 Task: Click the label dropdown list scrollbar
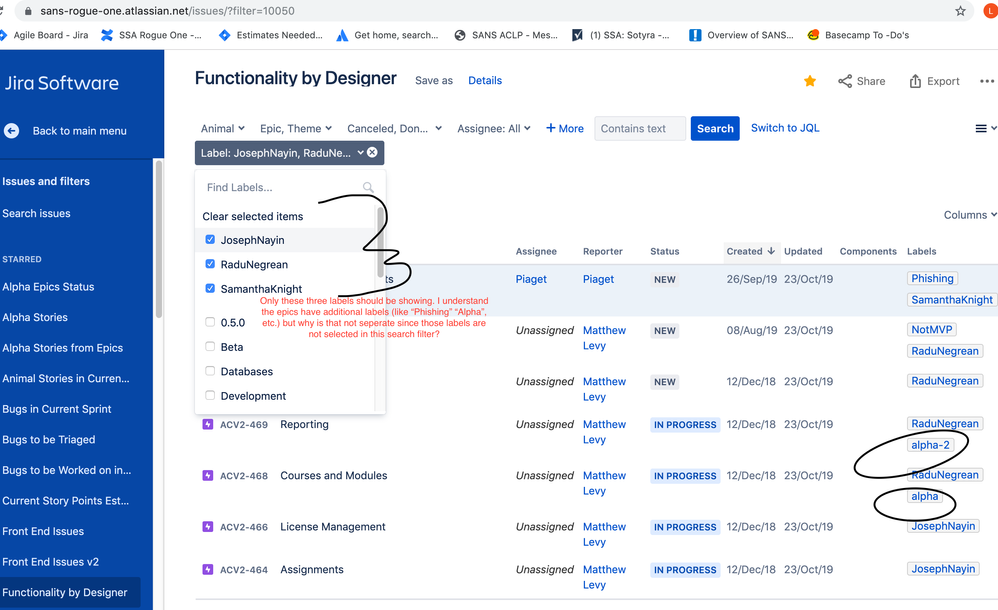(381, 242)
